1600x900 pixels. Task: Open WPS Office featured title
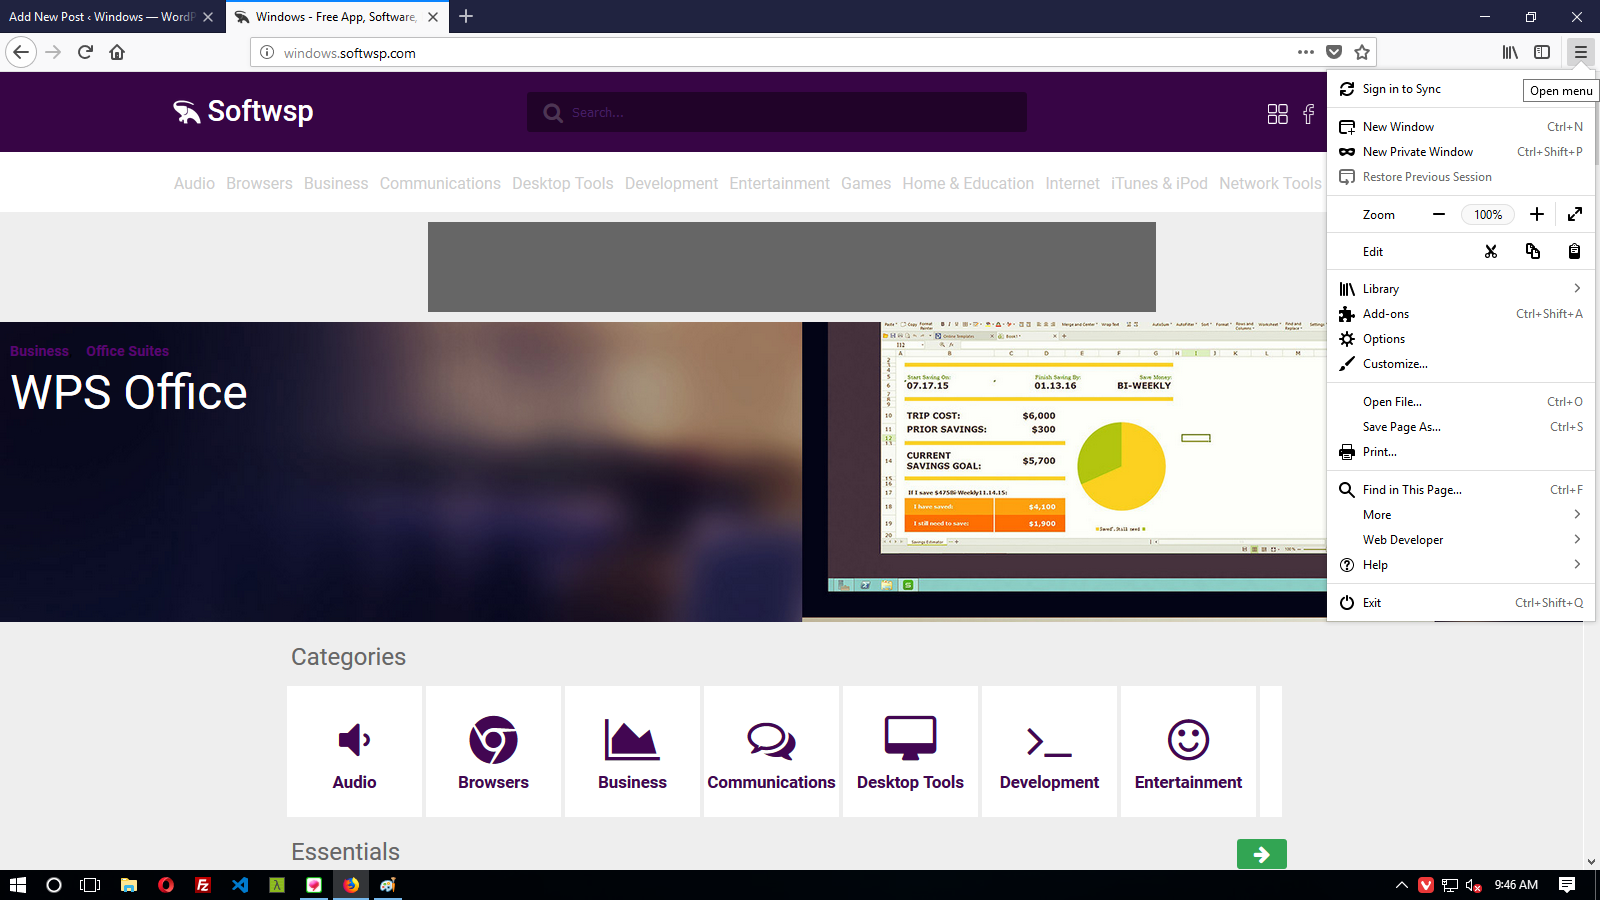click(x=129, y=392)
